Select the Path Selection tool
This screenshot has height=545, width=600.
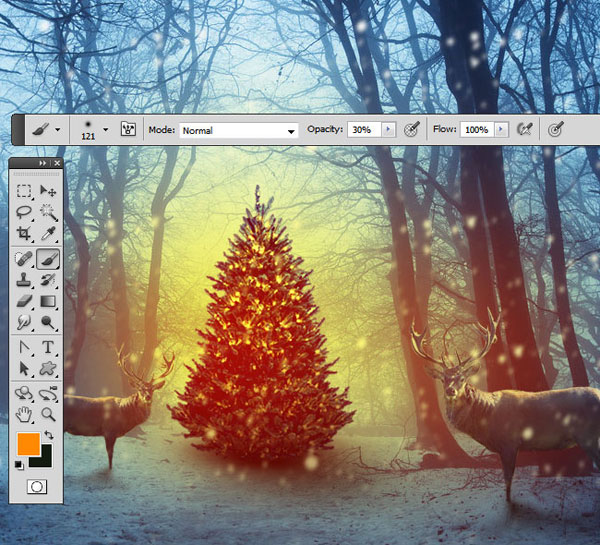coord(24,369)
